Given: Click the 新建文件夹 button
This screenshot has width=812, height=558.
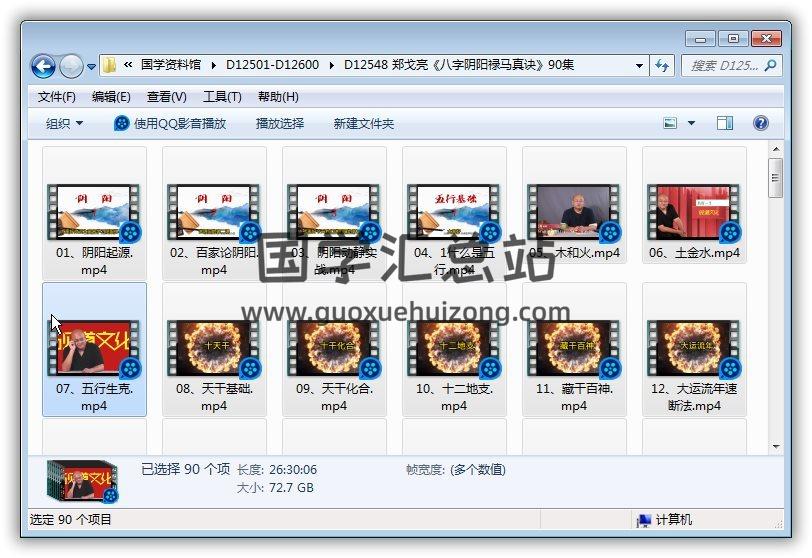Looking at the screenshot, I should (363, 123).
